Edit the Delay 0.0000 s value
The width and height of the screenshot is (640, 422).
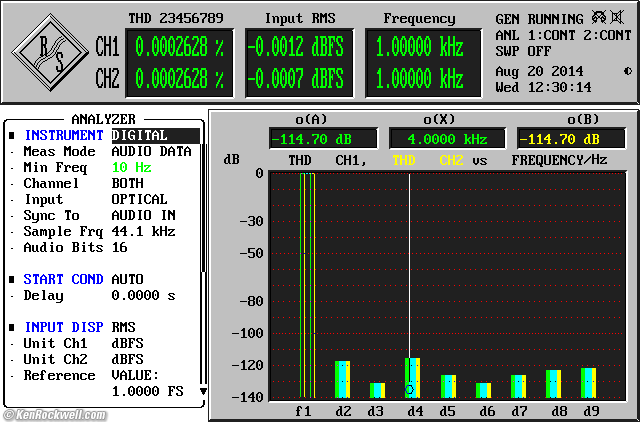[143, 295]
